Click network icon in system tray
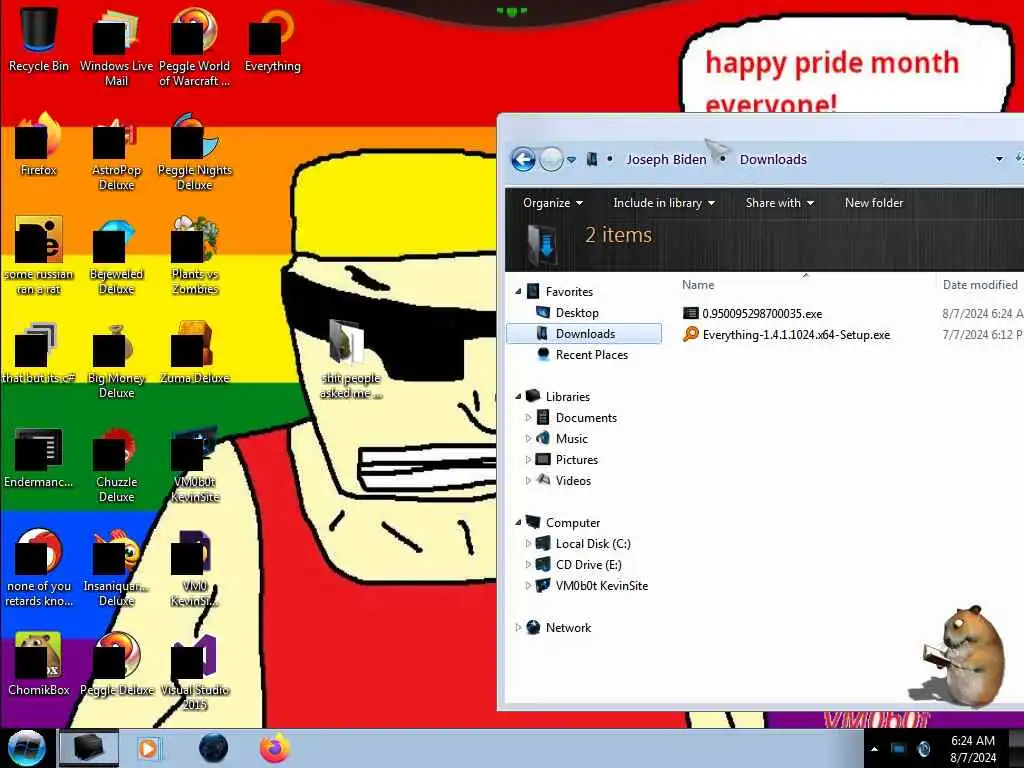Image resolution: width=1024 pixels, height=768 pixels. 898,749
